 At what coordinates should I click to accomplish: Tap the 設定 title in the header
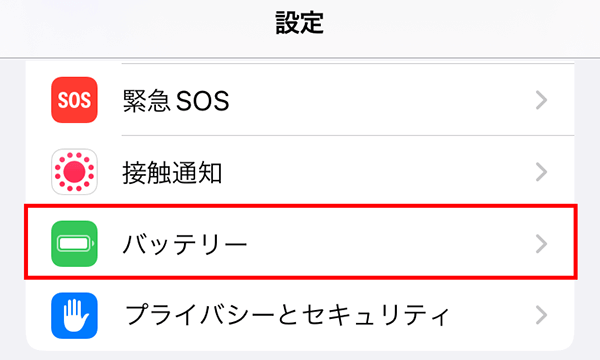click(300, 23)
